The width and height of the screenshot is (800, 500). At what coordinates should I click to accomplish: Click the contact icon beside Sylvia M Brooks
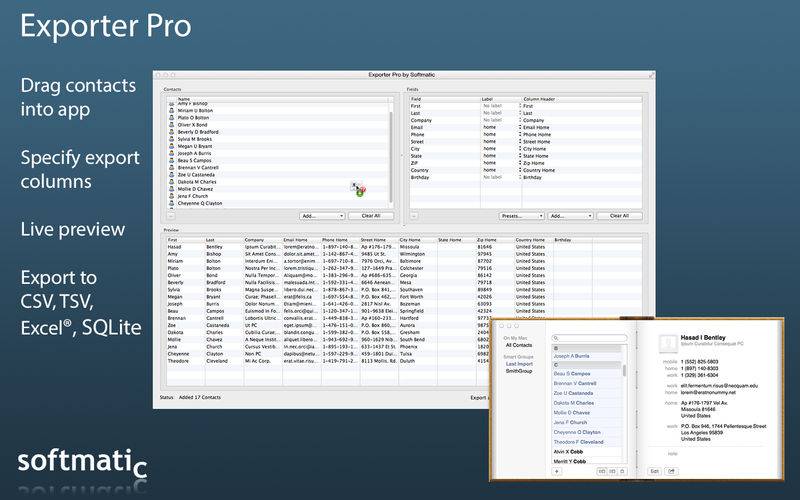(171, 139)
